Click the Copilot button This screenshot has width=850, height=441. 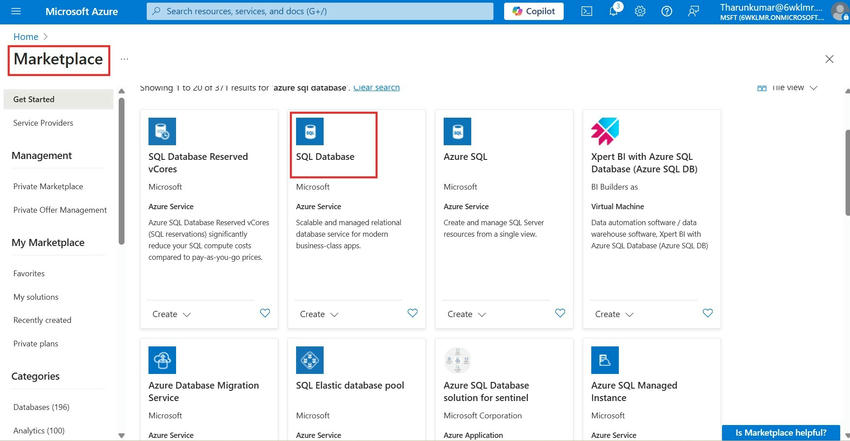(x=533, y=11)
